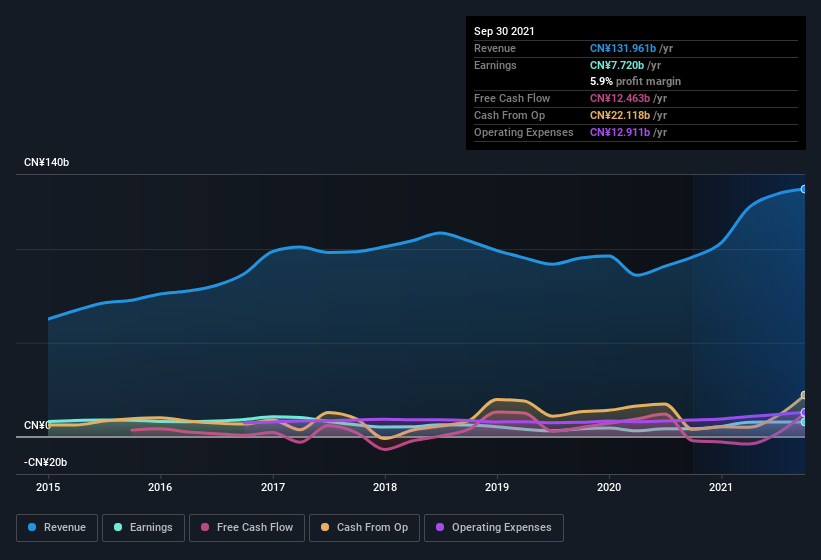Click the 2016 x-axis label
Screen dimensions: 821x560
160,487
